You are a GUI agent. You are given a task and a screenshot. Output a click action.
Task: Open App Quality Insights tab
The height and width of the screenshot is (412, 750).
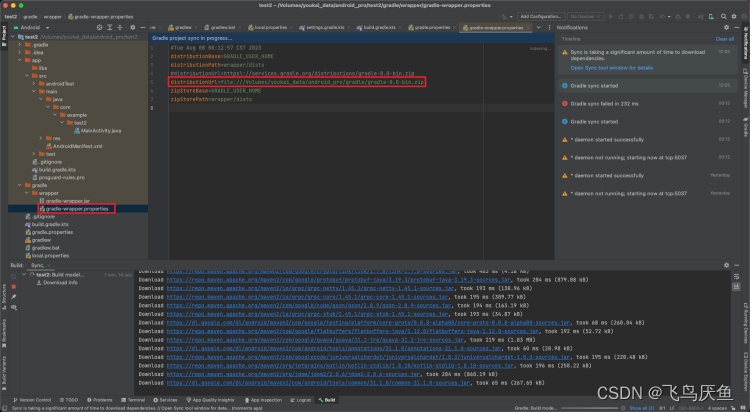click(210, 400)
